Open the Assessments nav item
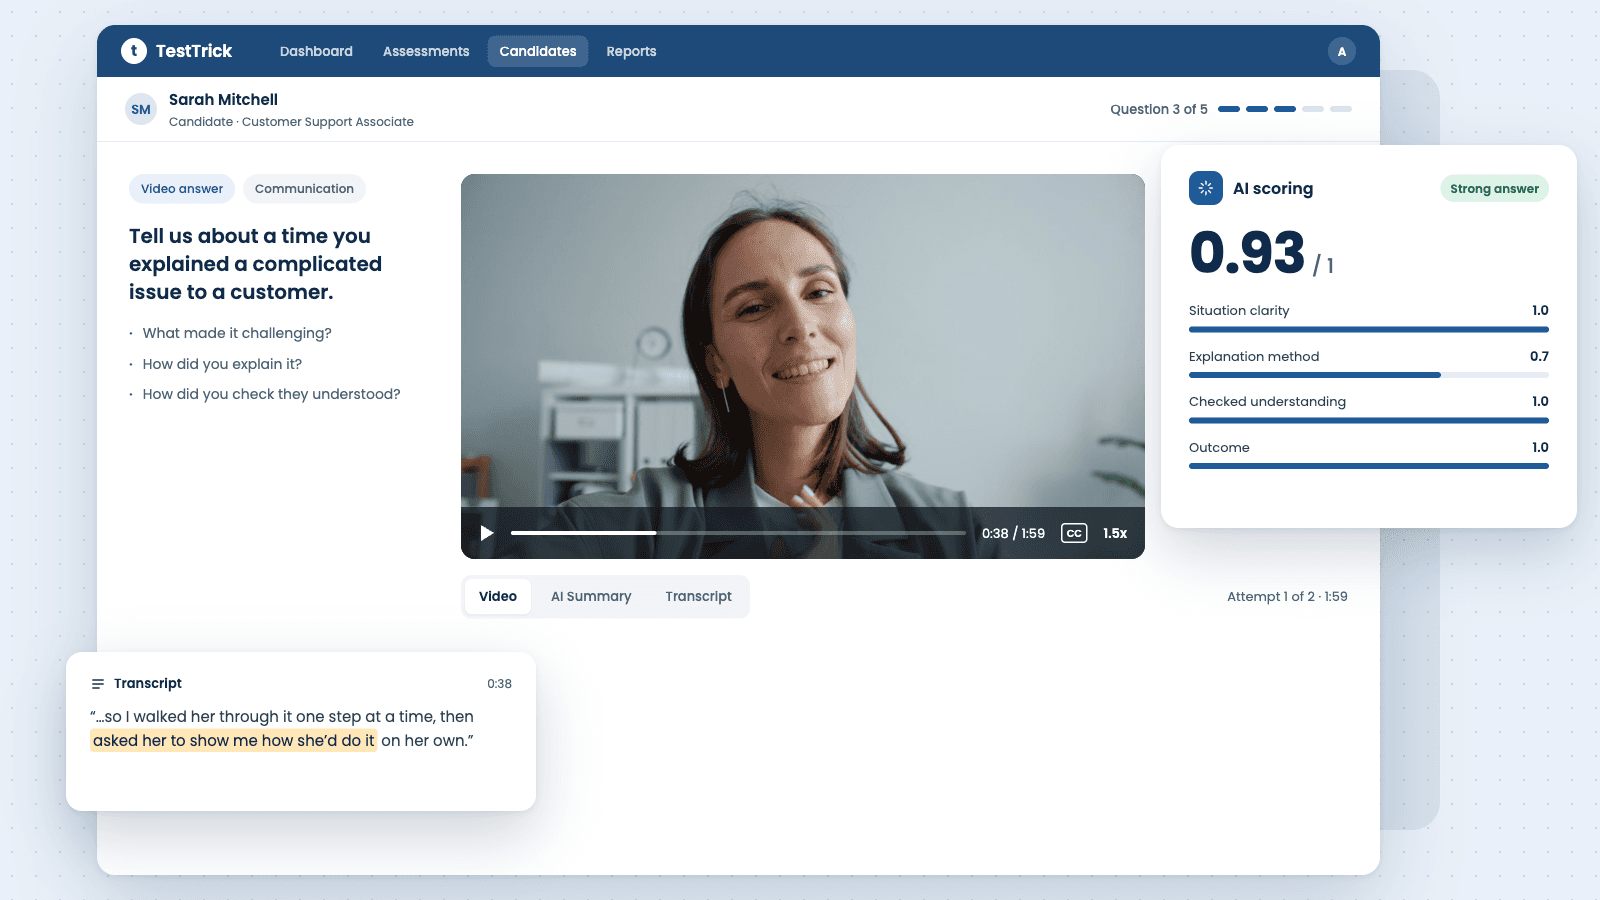The height and width of the screenshot is (900, 1600). click(426, 51)
